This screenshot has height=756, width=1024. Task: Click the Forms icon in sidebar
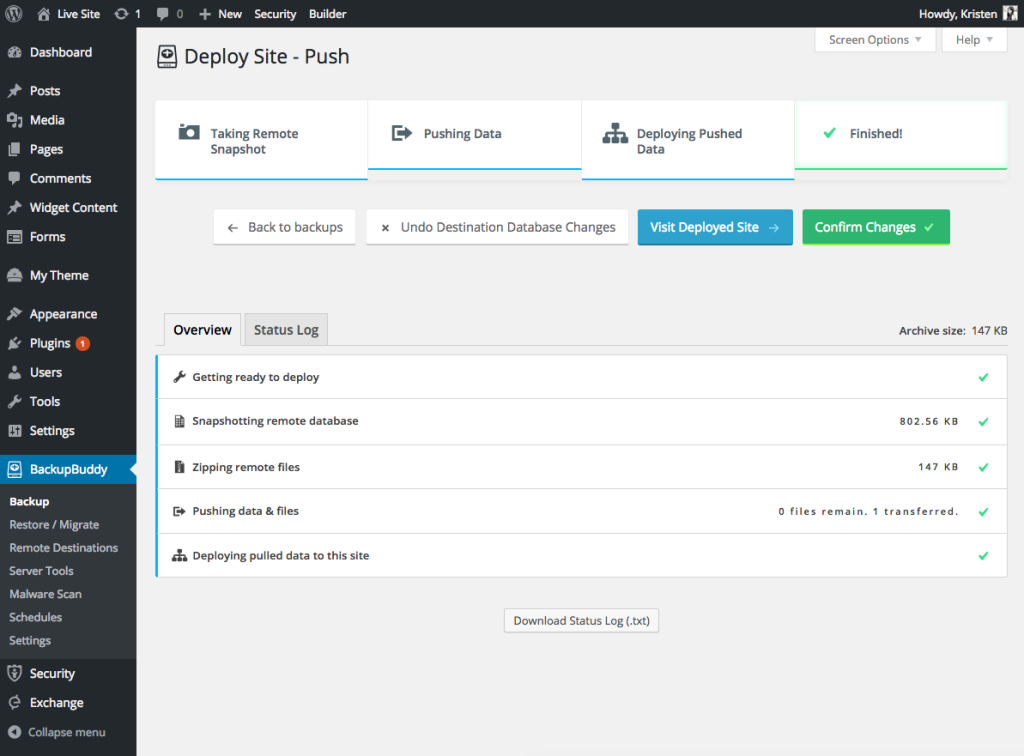(14, 237)
